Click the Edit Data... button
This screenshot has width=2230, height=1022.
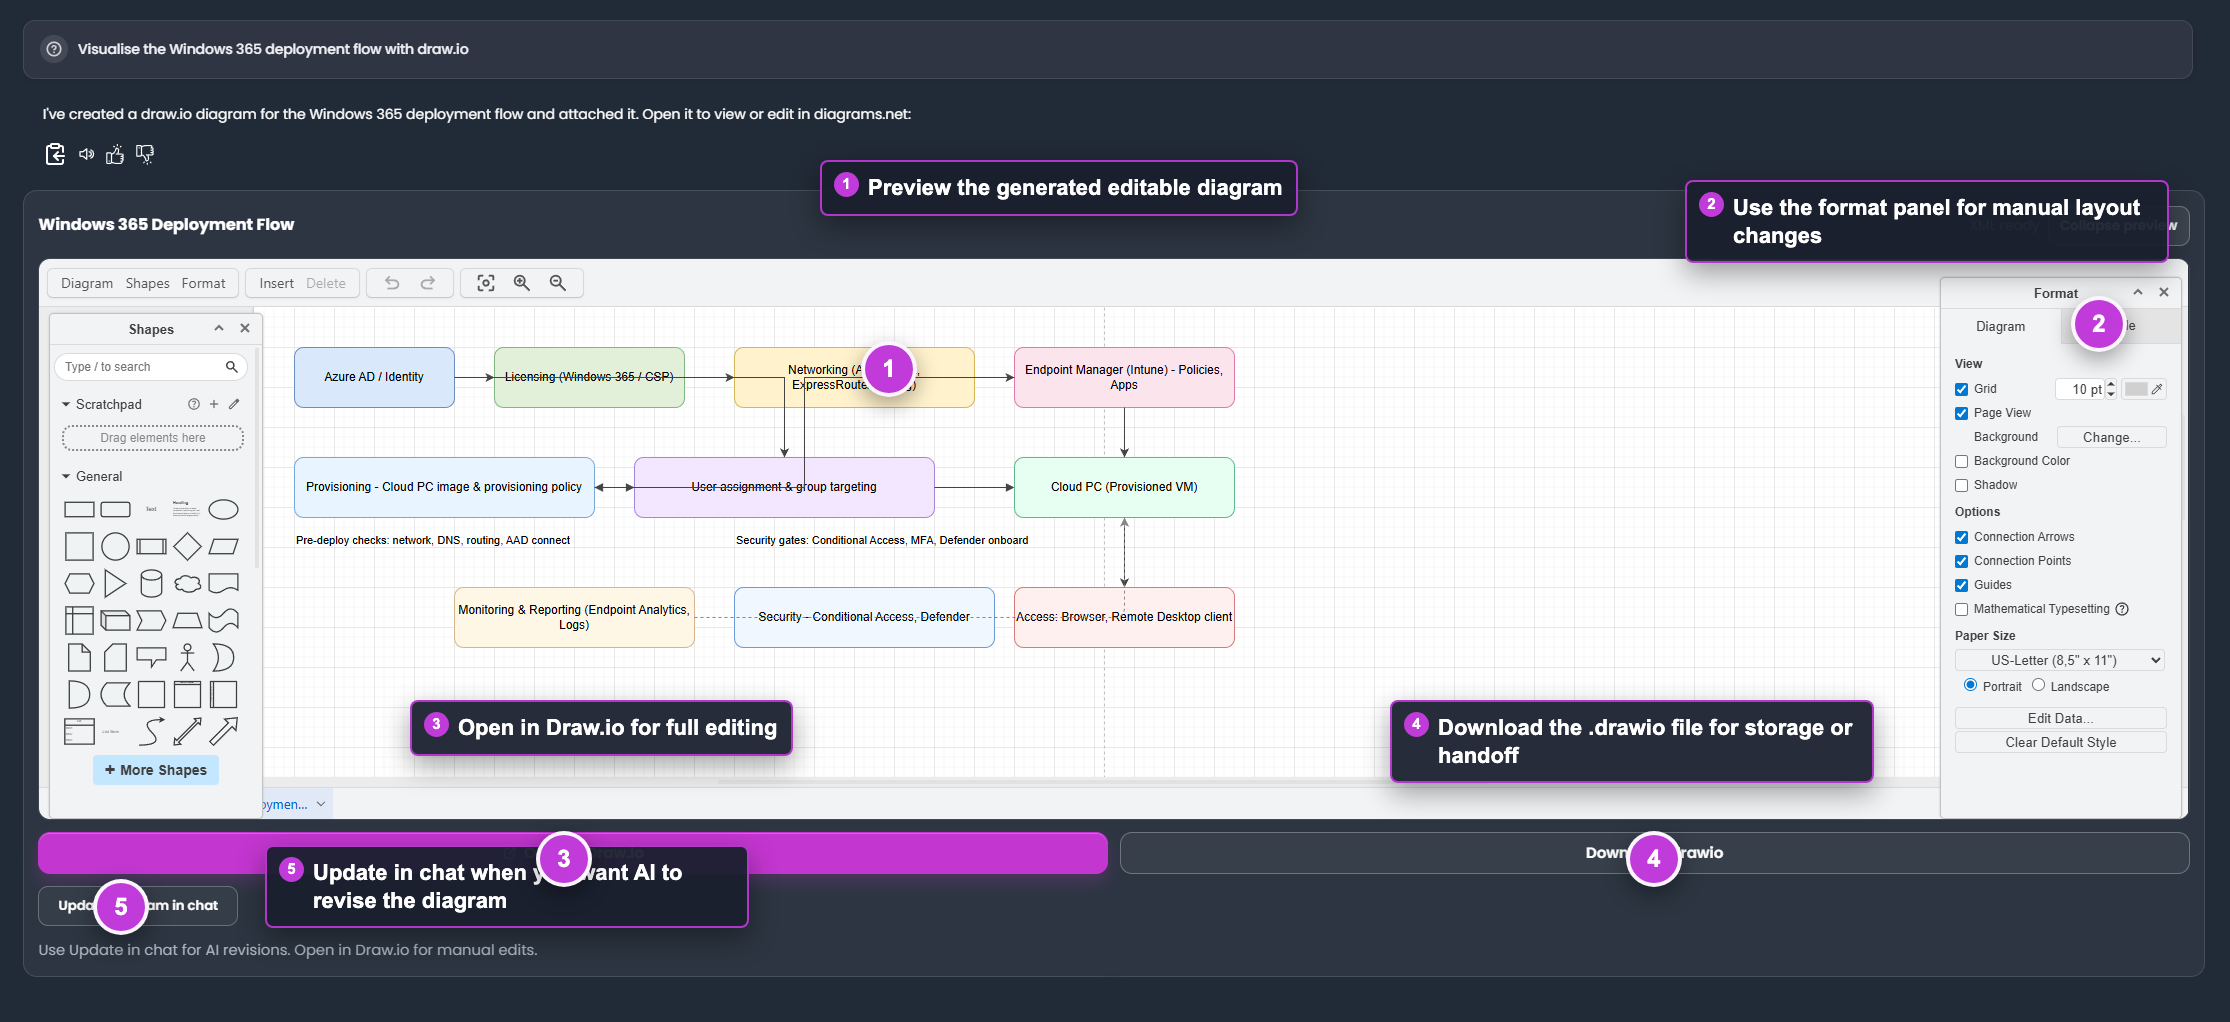[x=2060, y=718]
